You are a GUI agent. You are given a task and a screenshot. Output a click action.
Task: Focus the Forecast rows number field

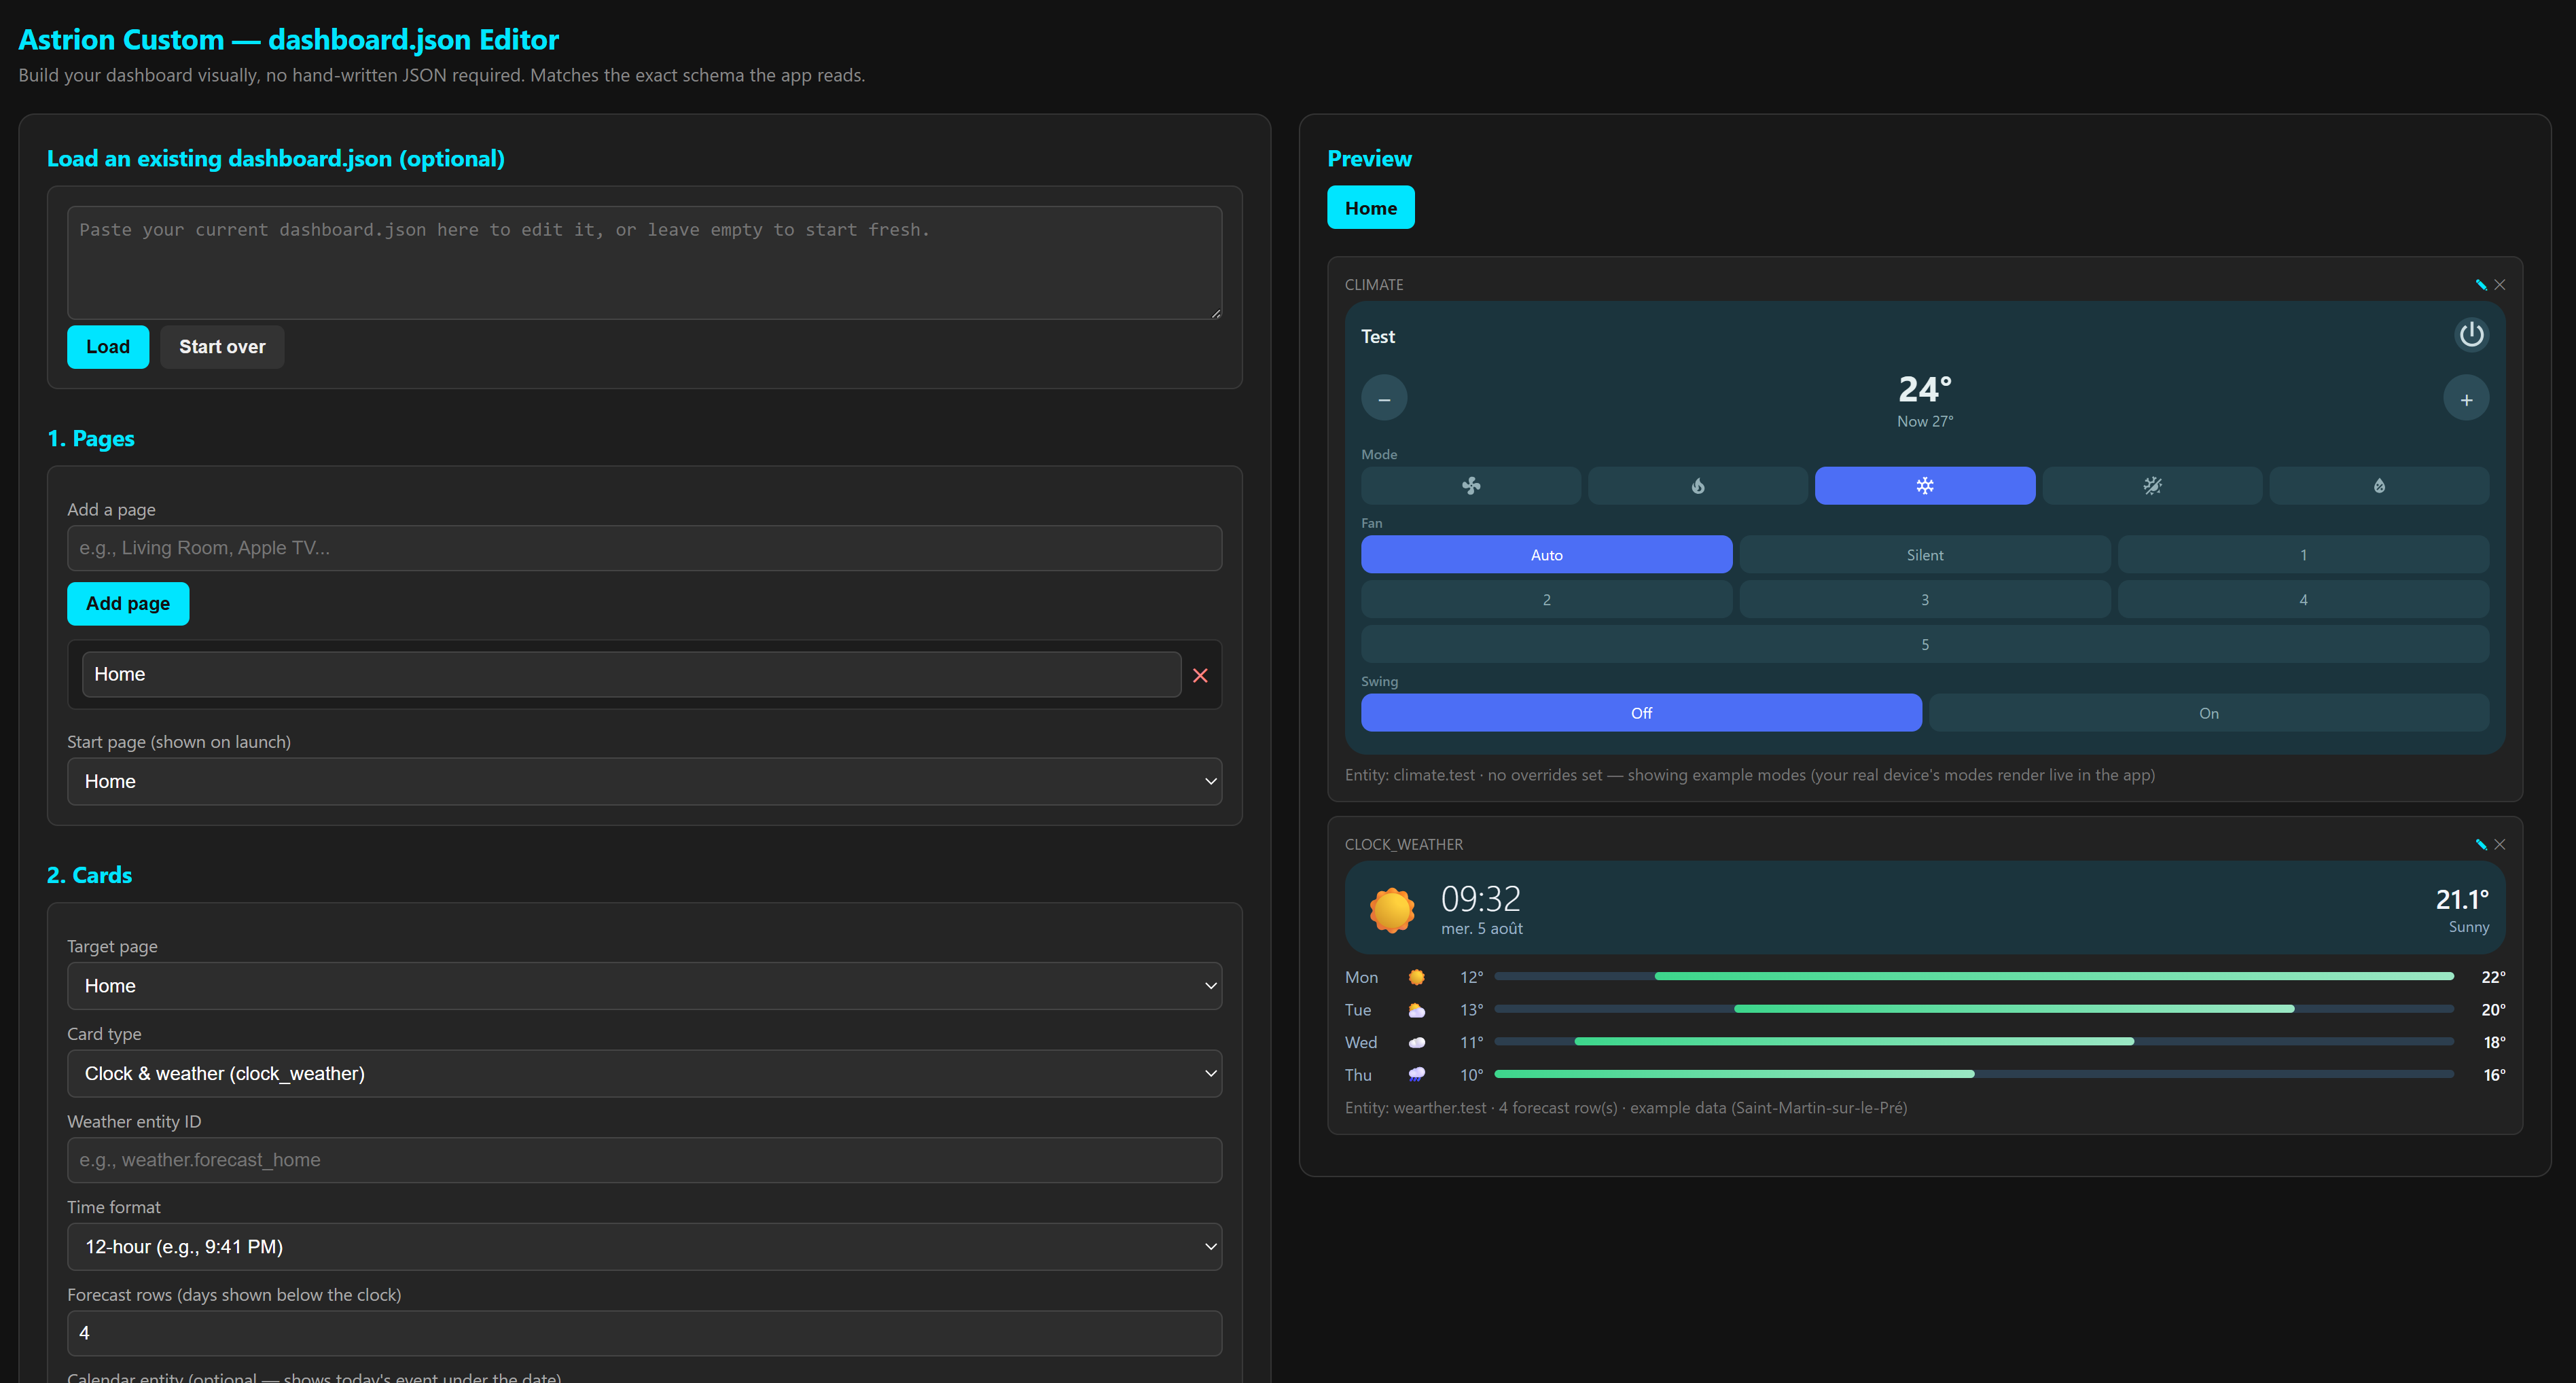pos(644,1334)
